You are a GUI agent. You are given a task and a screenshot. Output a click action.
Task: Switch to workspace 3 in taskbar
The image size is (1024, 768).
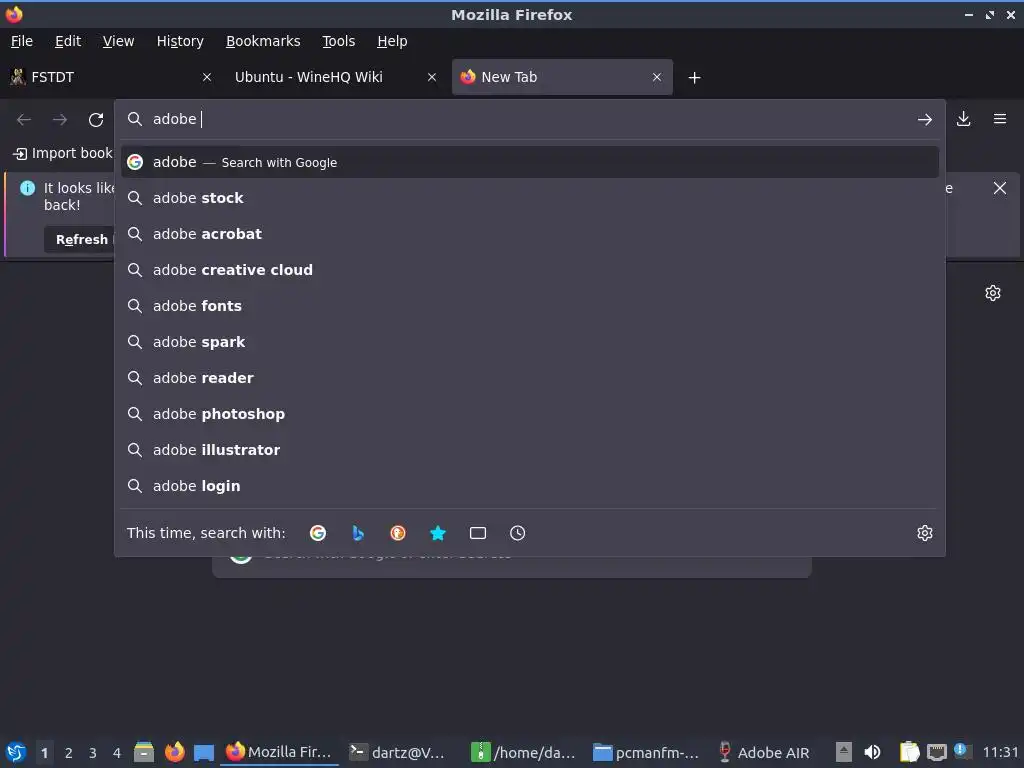tap(93, 753)
